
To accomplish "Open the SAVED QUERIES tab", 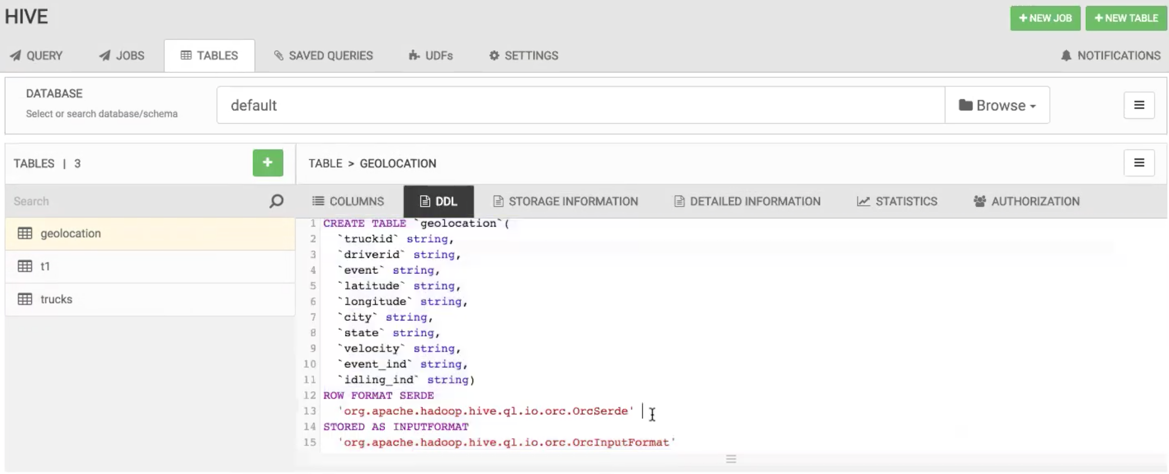I will [x=323, y=56].
